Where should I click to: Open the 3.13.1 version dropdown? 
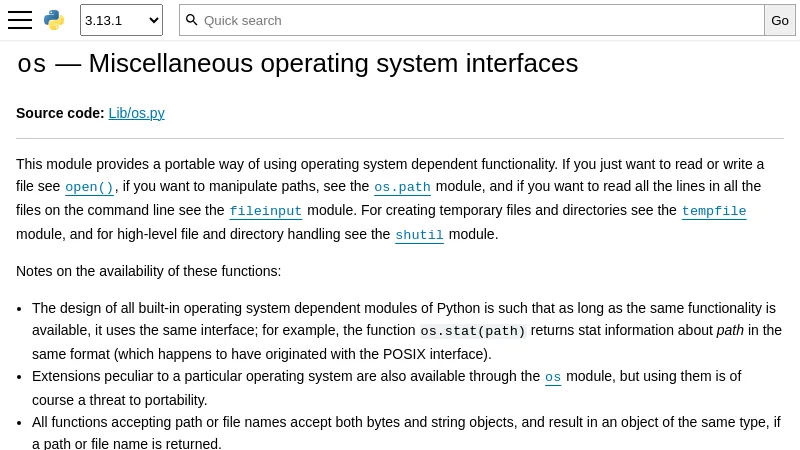pos(121,20)
